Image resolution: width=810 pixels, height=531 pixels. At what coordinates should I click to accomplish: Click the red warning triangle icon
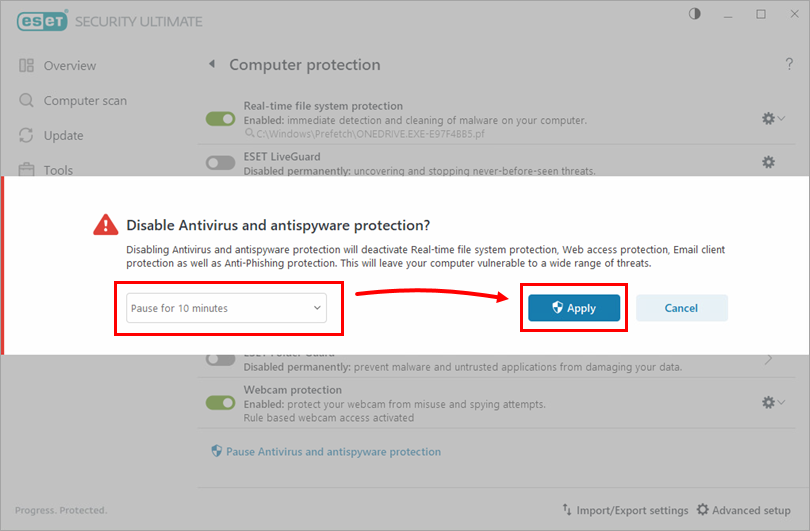coord(105,226)
